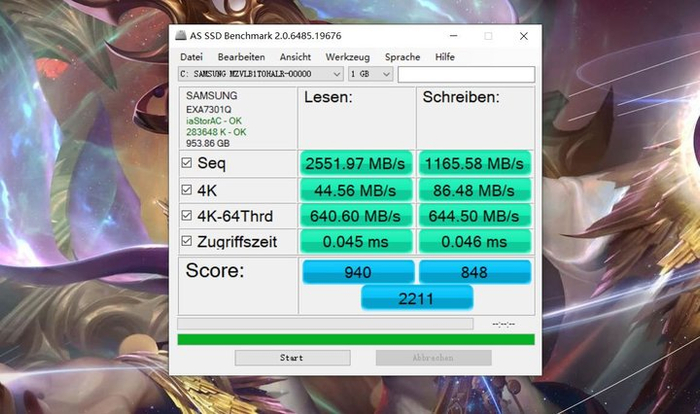Screen dimensions: 700x414
Task: Click the 283648 K - OK alignment text
Action: [216, 132]
